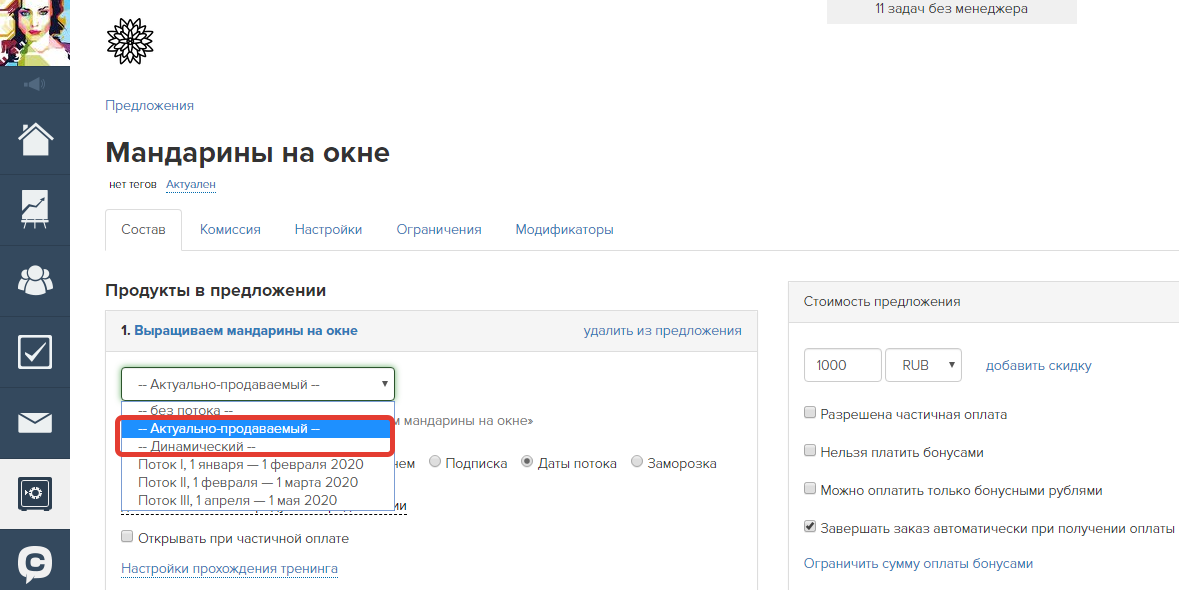
Task: Click 'добавить скидку' link
Action: point(1038,366)
